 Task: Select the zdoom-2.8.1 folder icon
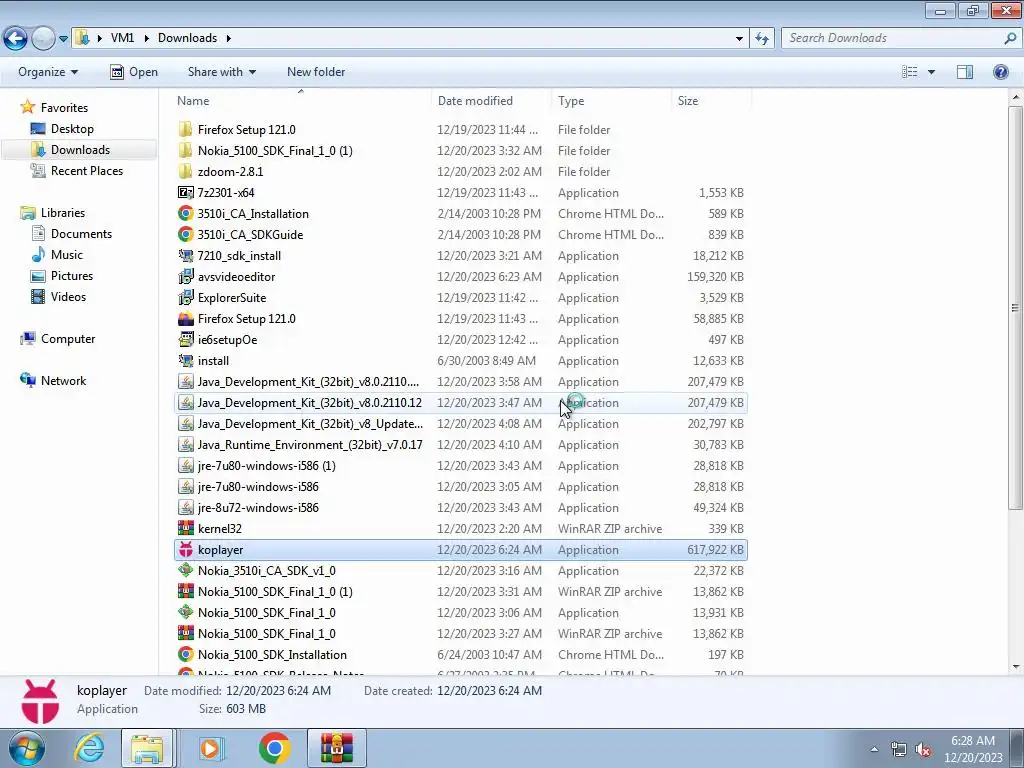coord(185,172)
